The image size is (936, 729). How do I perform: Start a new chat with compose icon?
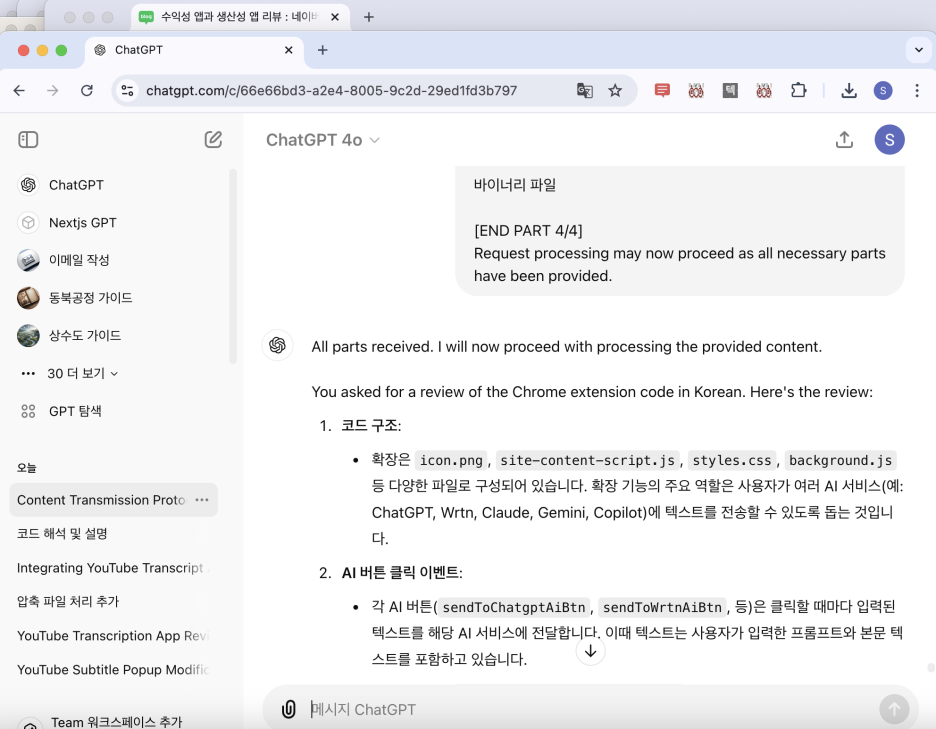213,140
